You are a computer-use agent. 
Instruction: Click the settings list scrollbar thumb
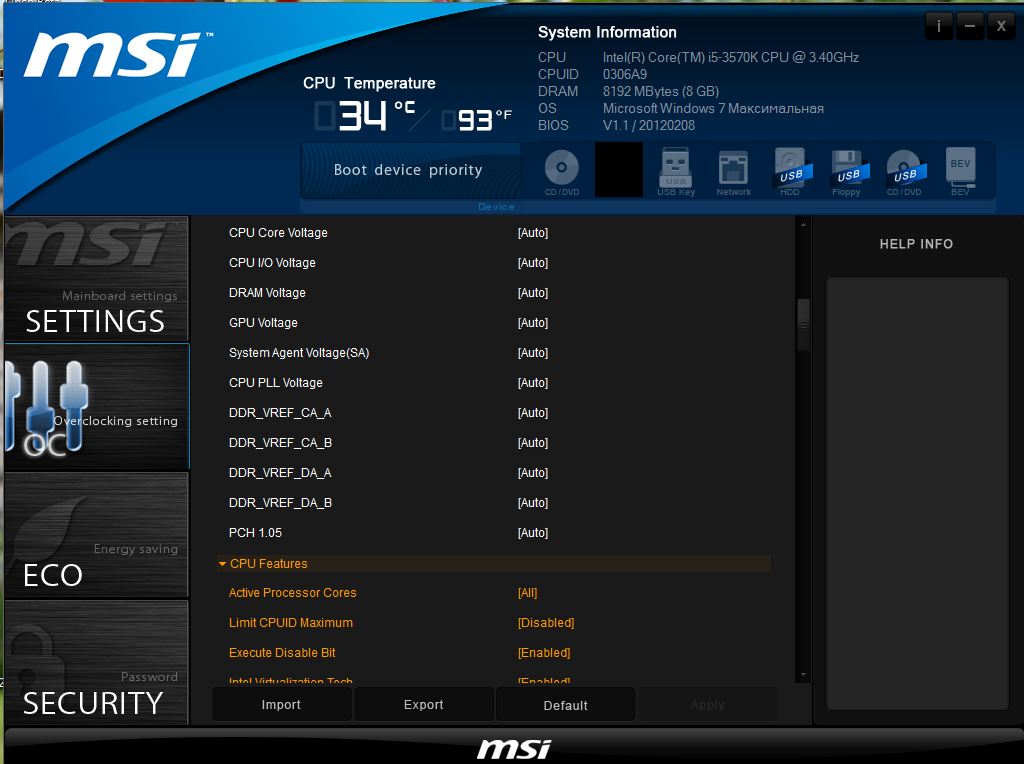coord(802,324)
